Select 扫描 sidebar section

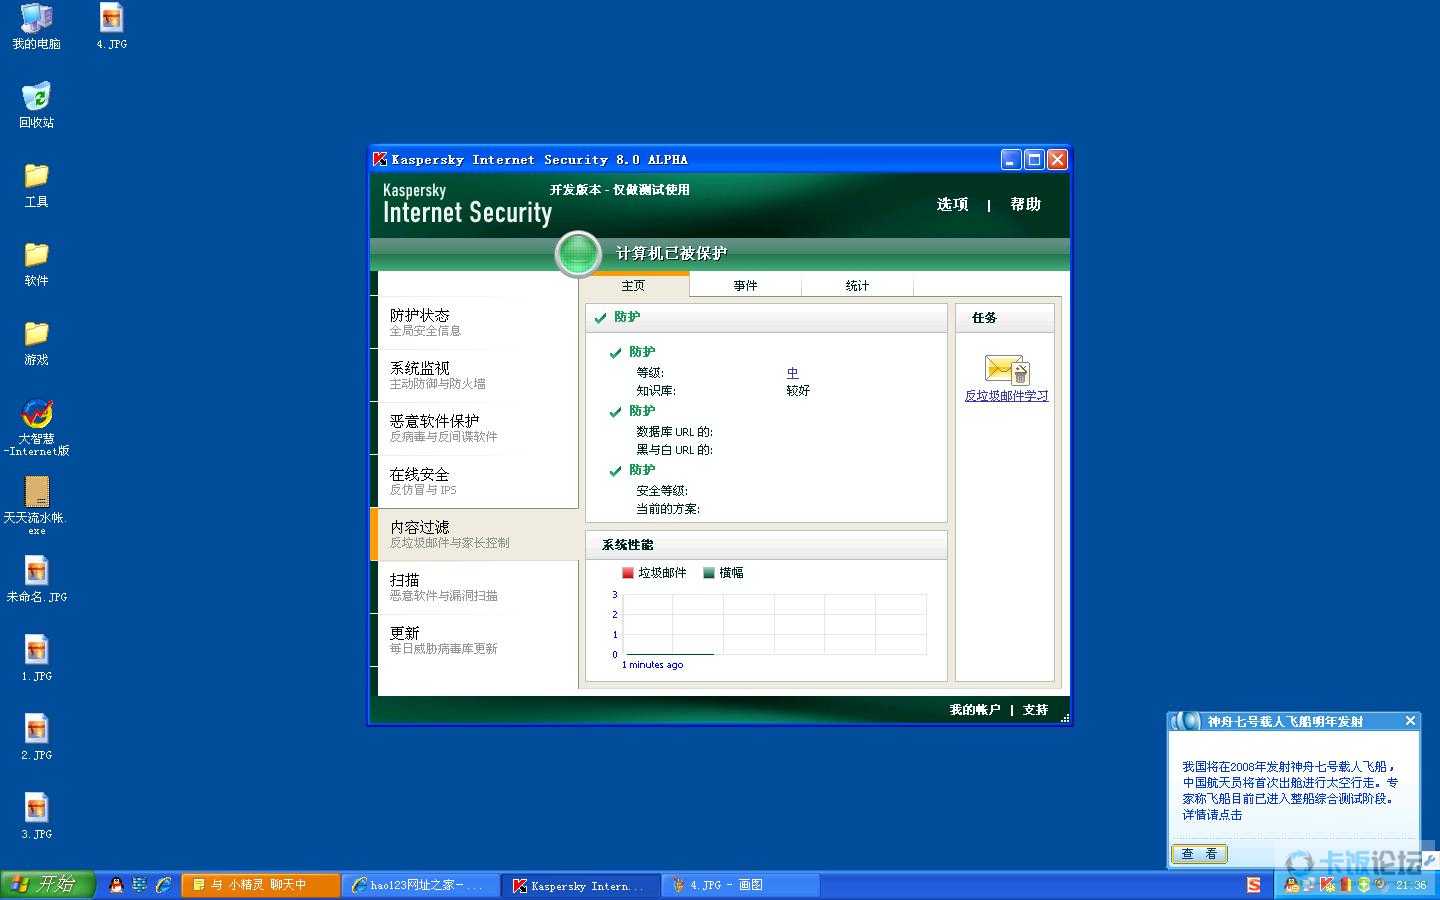[478, 587]
